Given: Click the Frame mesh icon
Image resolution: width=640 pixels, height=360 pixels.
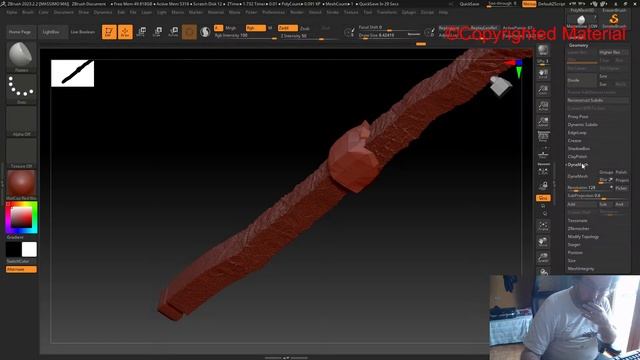Looking at the screenshot, I should 543,226.
